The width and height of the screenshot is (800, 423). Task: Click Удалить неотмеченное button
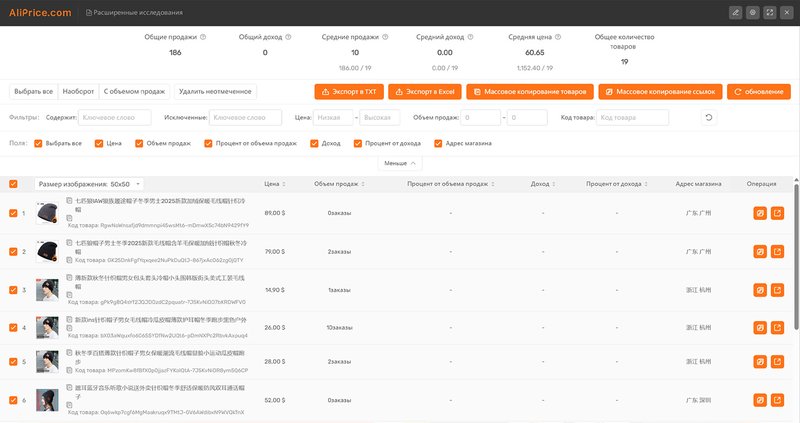[215, 91]
